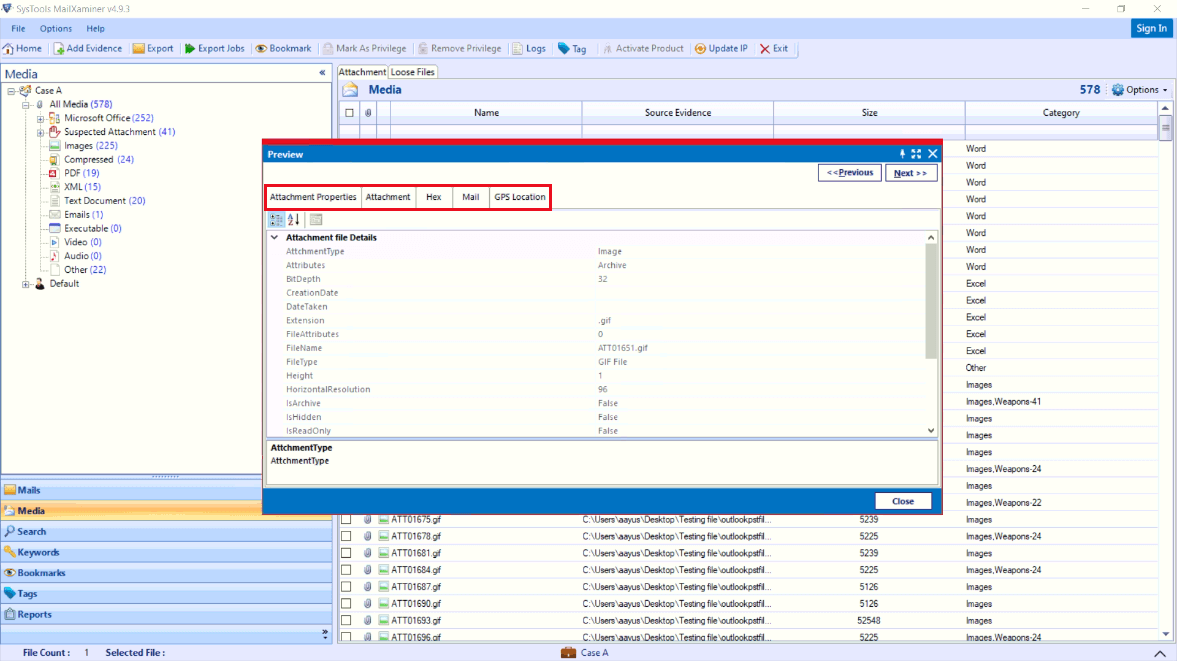This screenshot has width=1177, height=661.
Task: Check the box for ATT01681.gif
Action: [x=346, y=553]
